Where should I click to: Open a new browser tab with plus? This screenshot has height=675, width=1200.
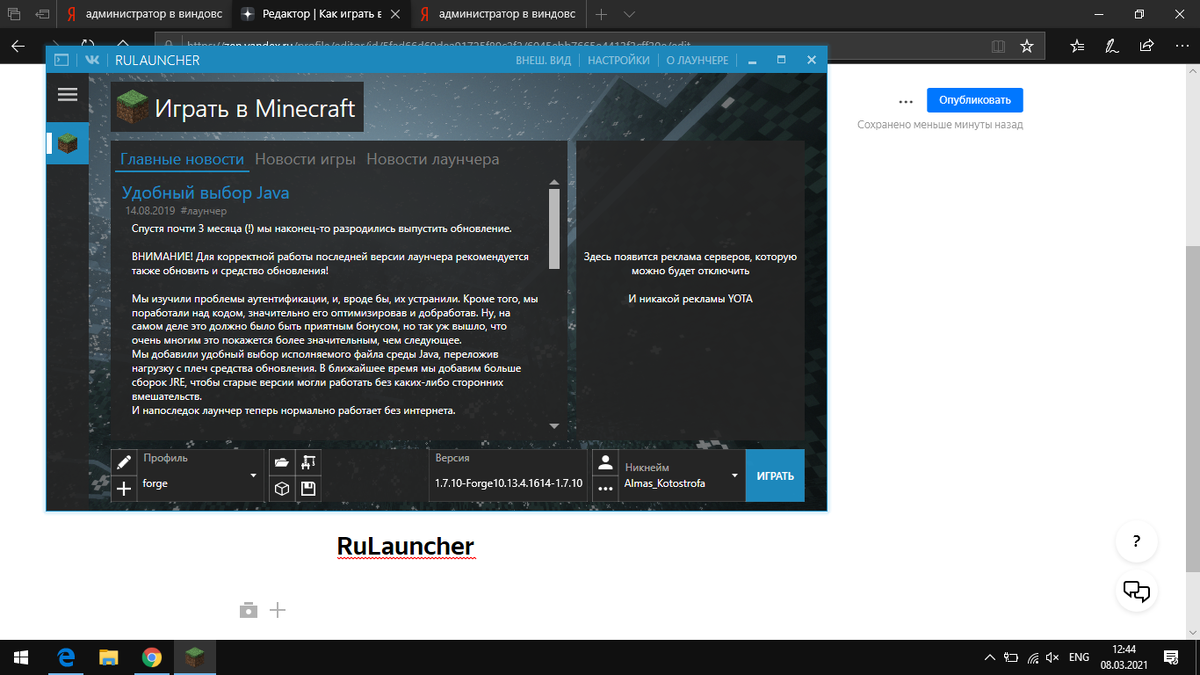click(601, 15)
